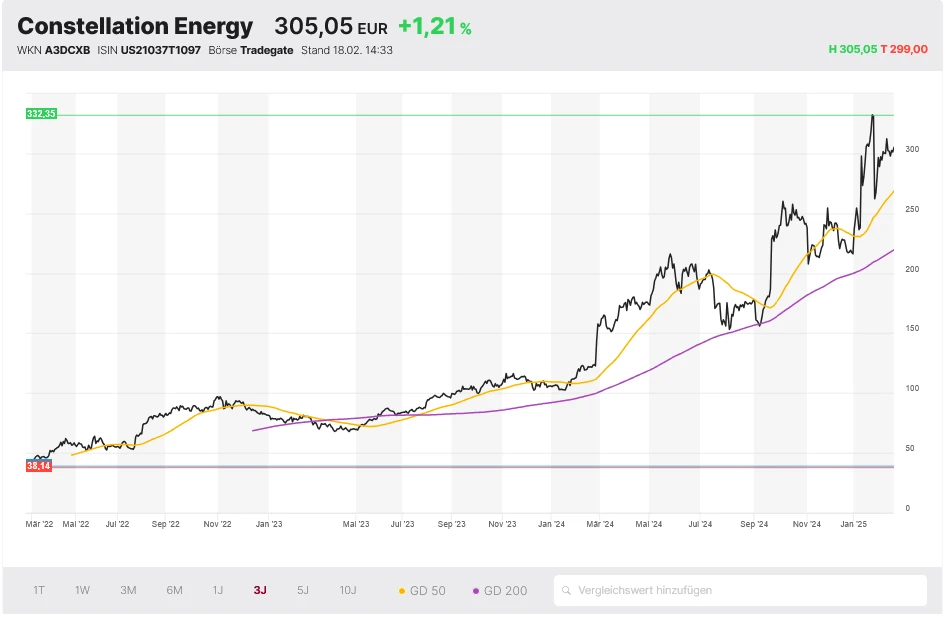
Task: Select the 10J timeframe
Action: [x=347, y=590]
